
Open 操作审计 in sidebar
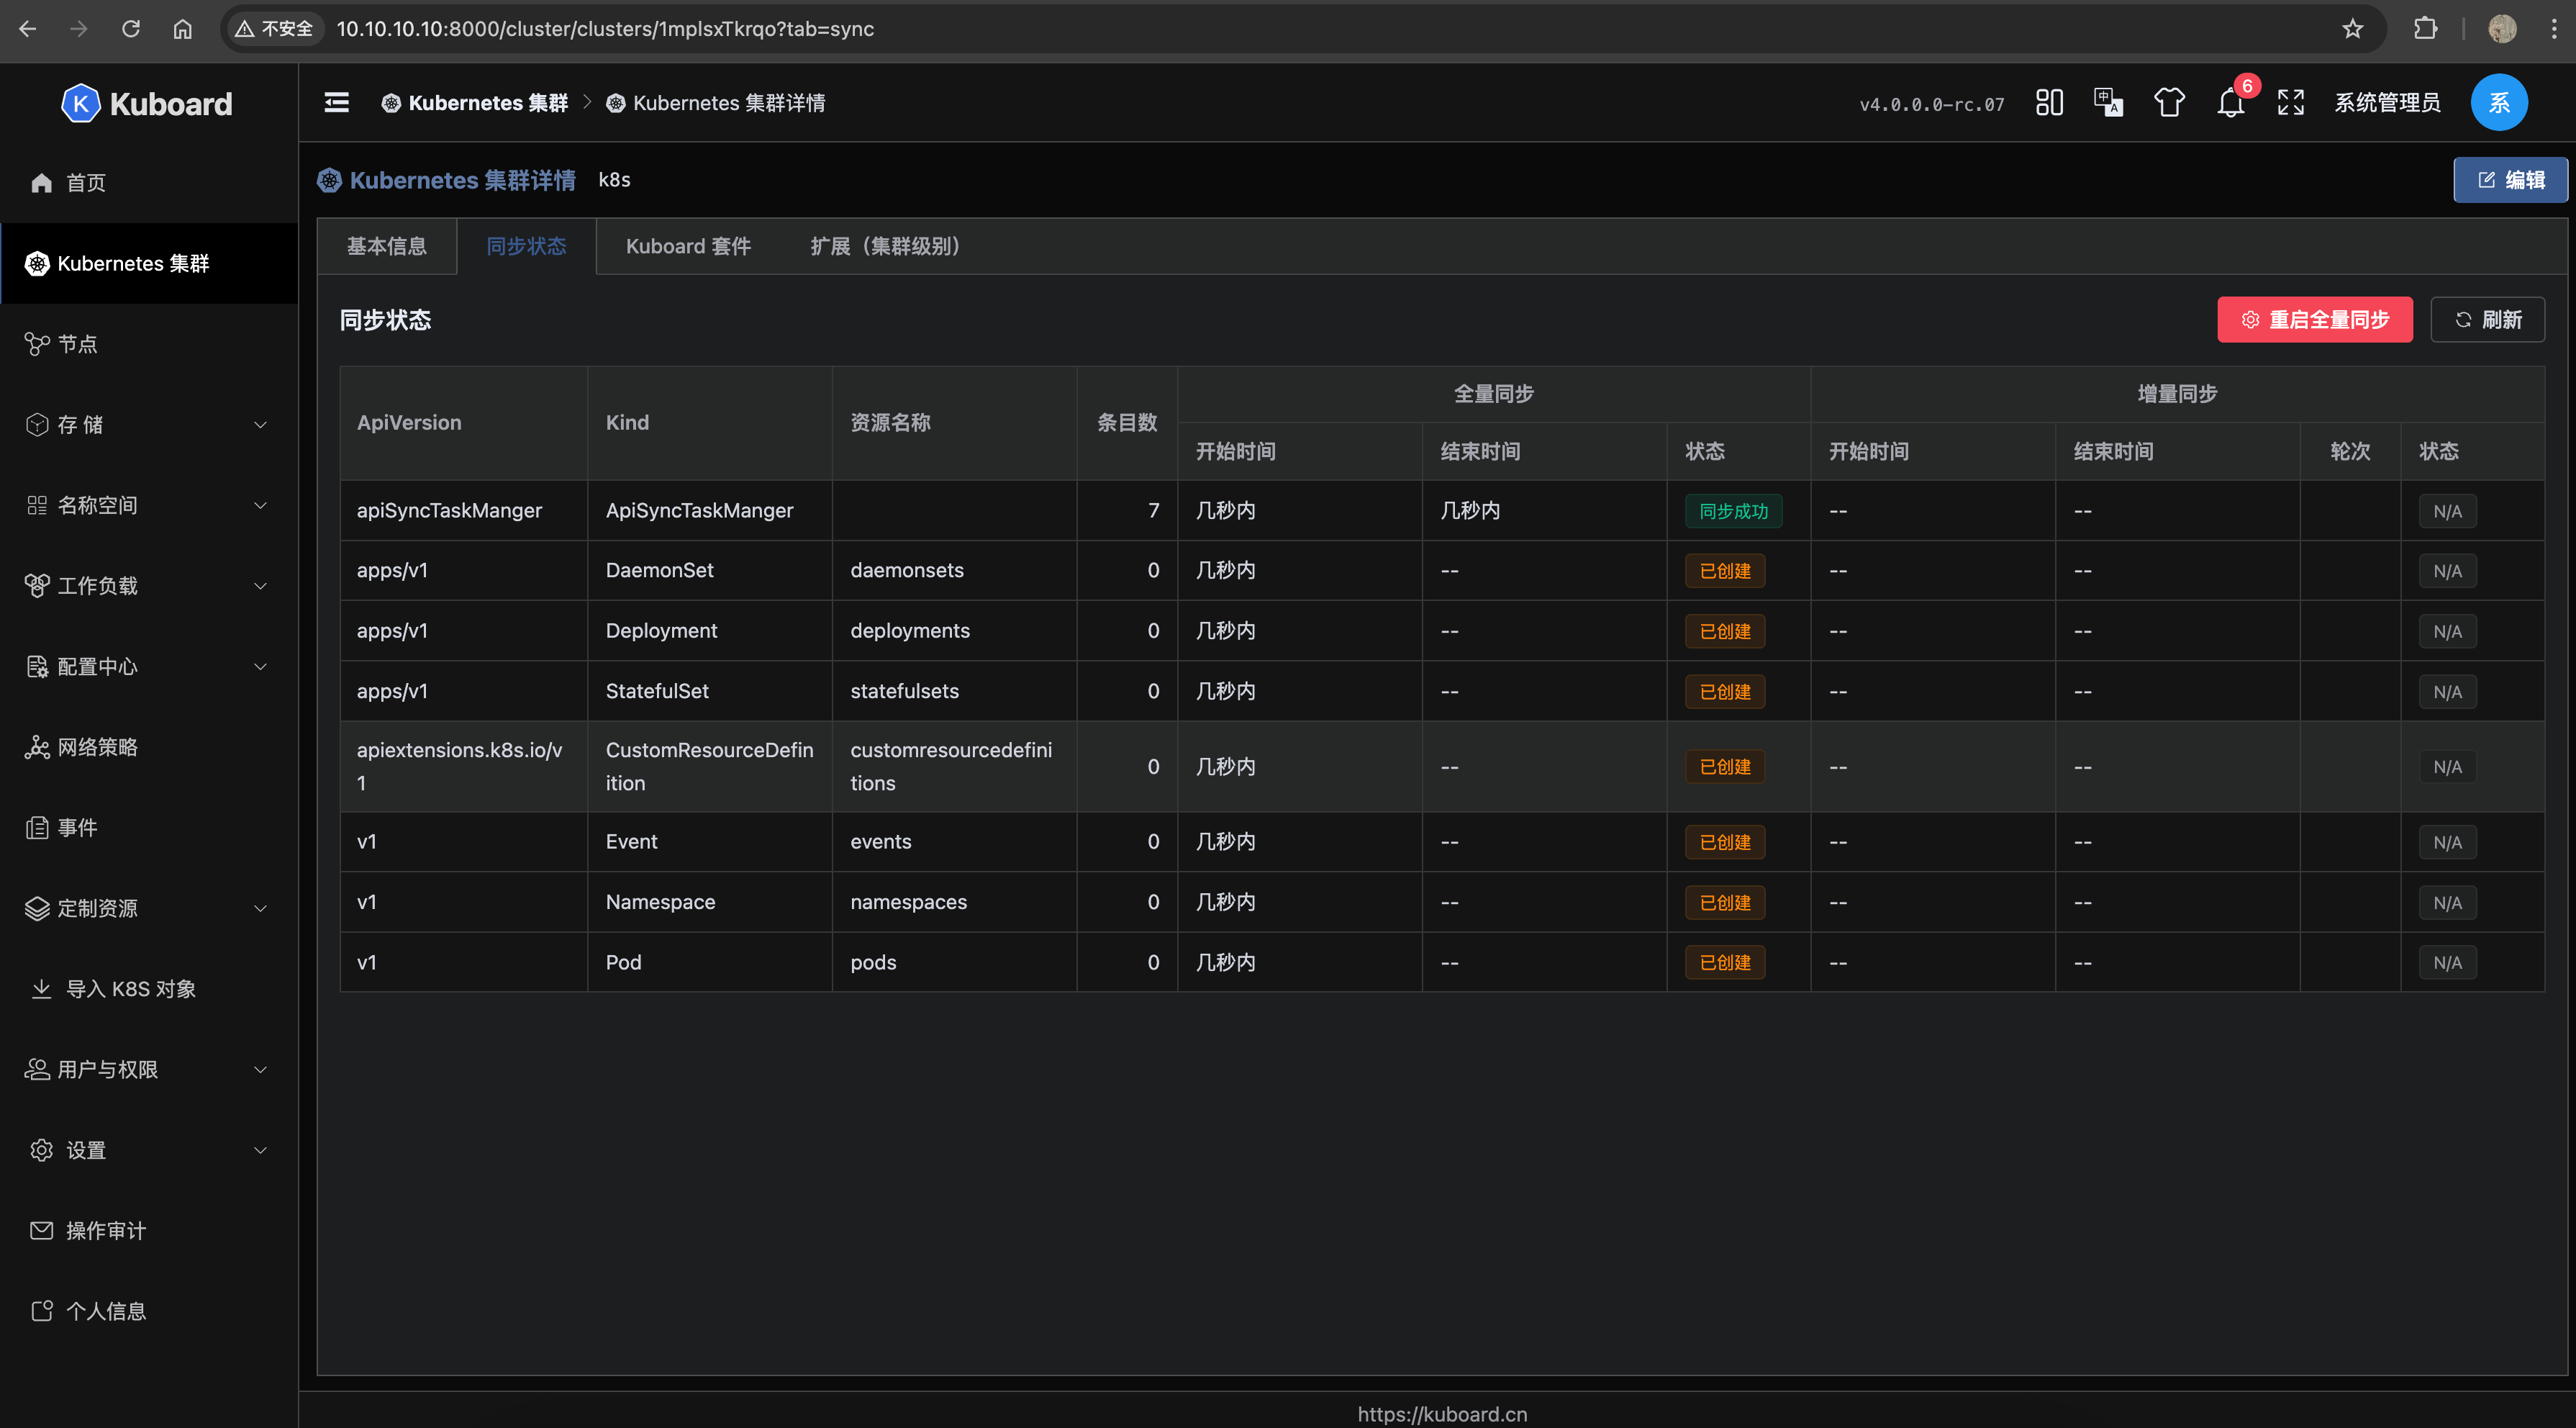(x=149, y=1231)
